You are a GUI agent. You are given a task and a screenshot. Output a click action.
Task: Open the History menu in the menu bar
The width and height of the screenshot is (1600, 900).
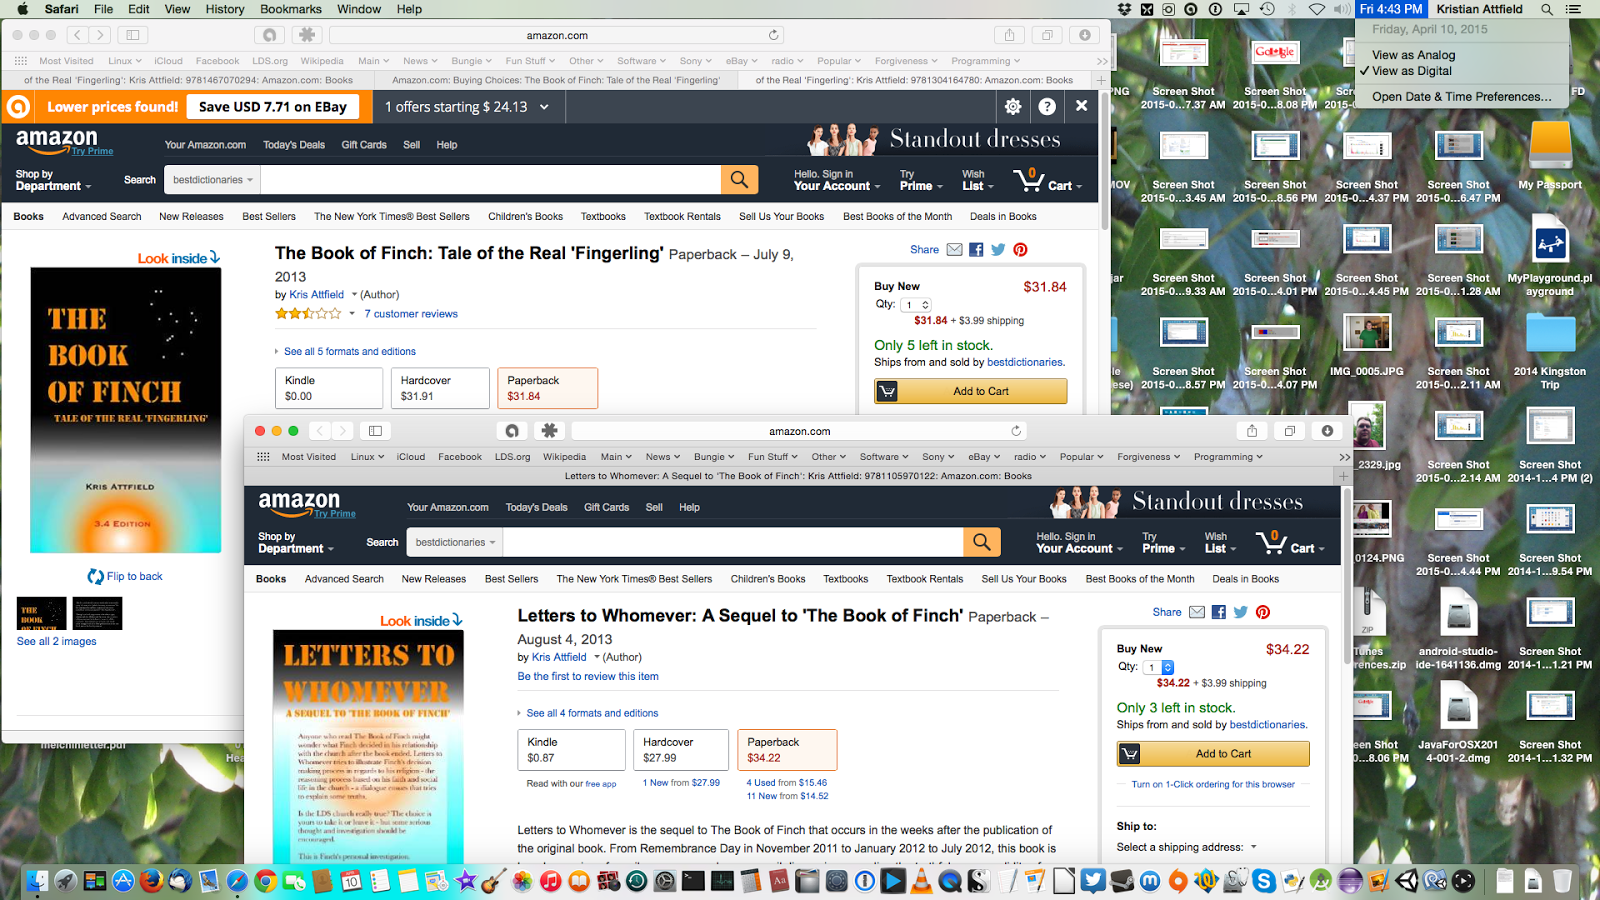[x=225, y=9]
